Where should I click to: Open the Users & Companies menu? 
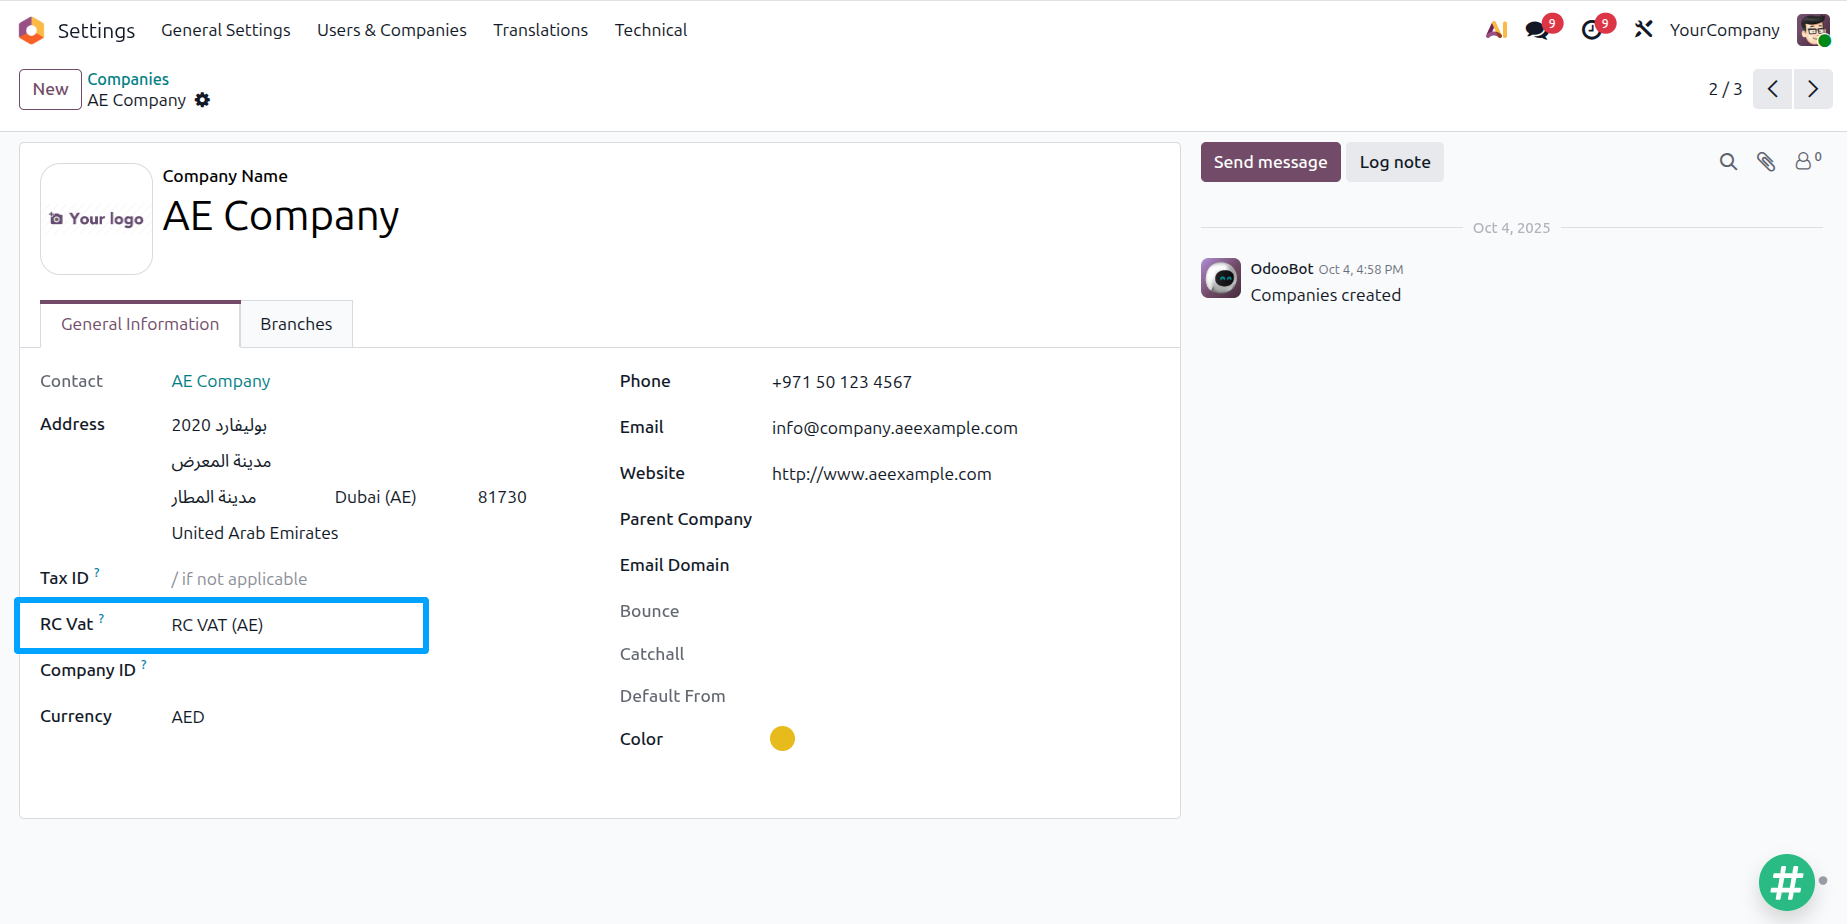(392, 30)
